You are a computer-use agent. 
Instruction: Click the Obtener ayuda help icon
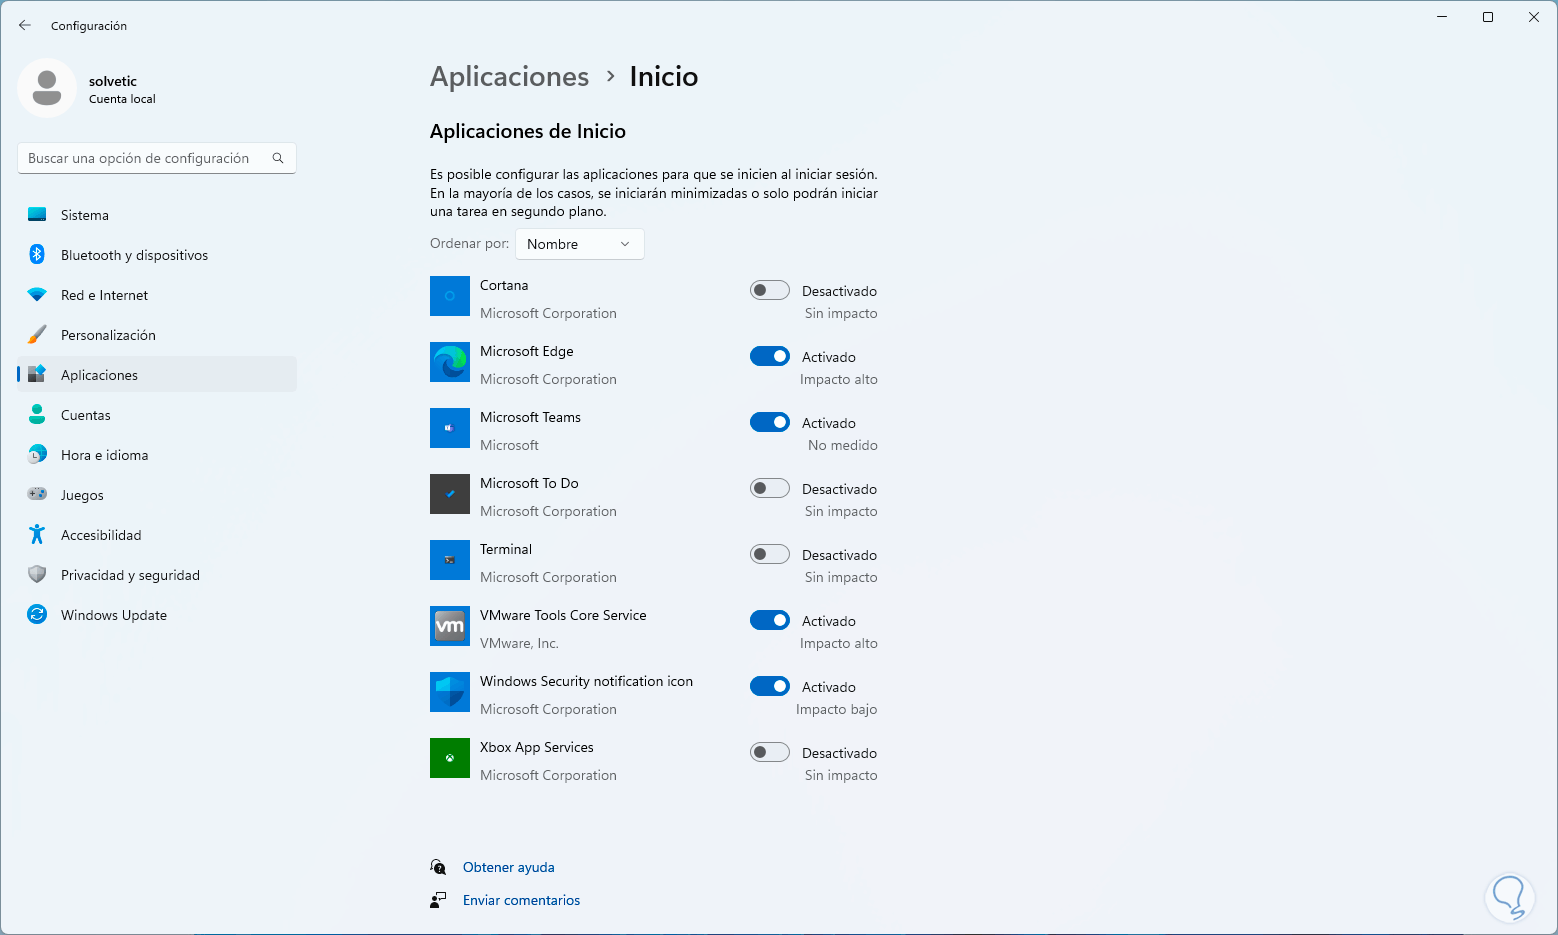click(x=438, y=867)
